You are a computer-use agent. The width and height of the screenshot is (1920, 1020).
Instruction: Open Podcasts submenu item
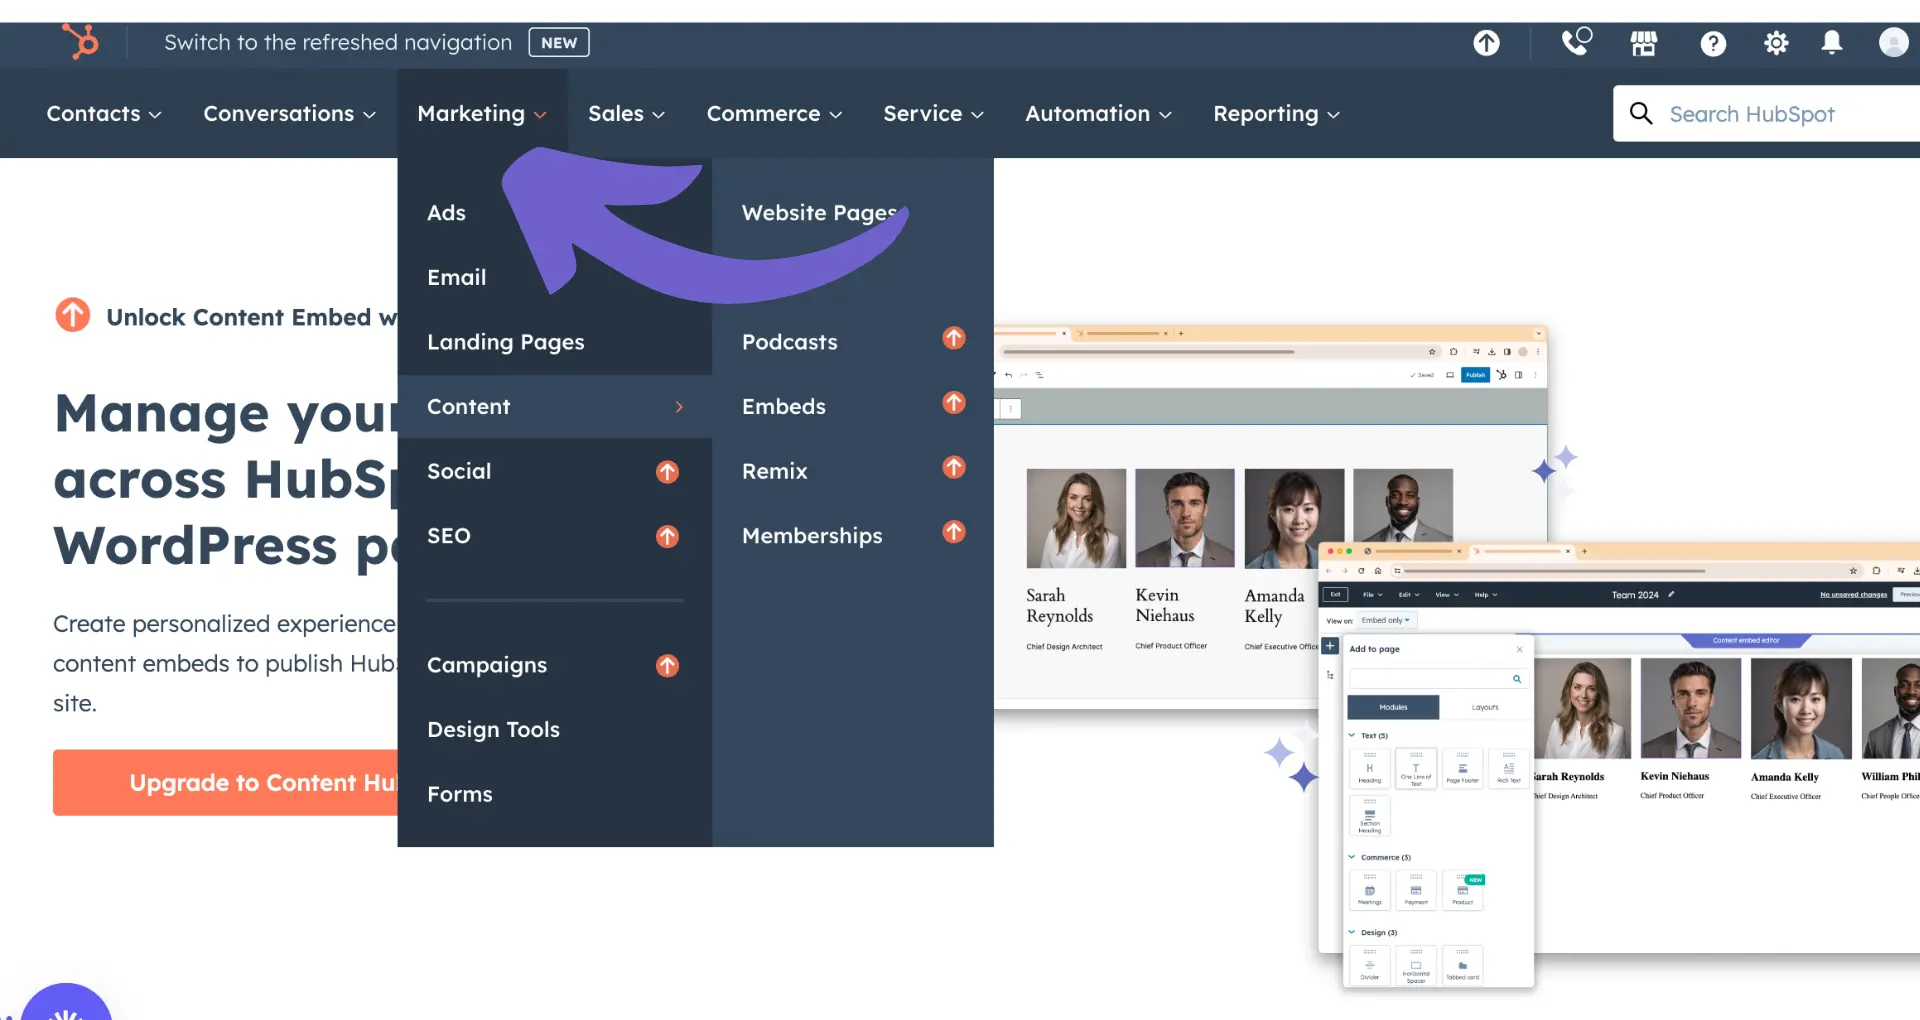[790, 342]
